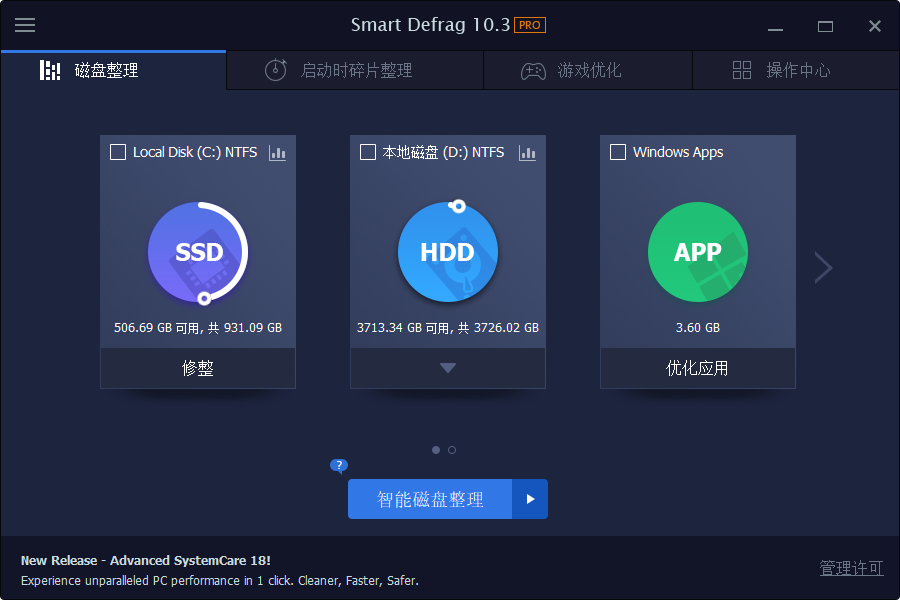900x600 pixels.
Task: Click the green APP circle icon
Action: [x=697, y=251]
